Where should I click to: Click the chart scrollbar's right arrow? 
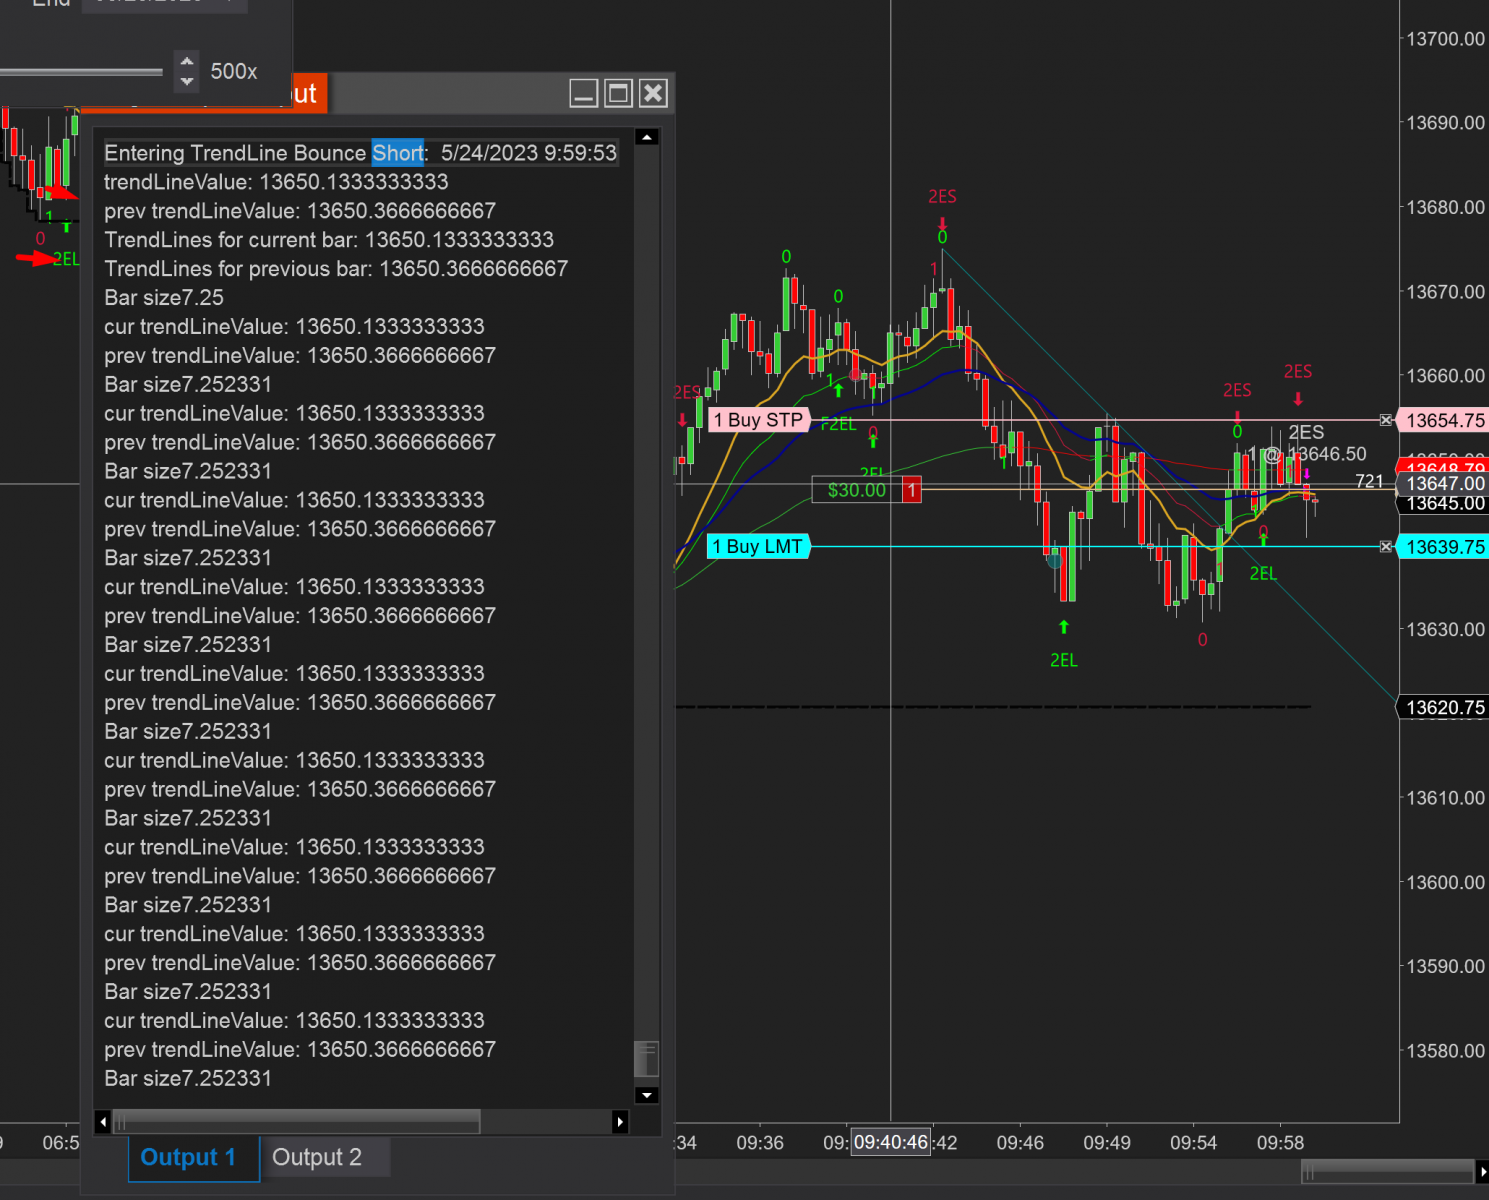pyautogui.click(x=1482, y=1171)
